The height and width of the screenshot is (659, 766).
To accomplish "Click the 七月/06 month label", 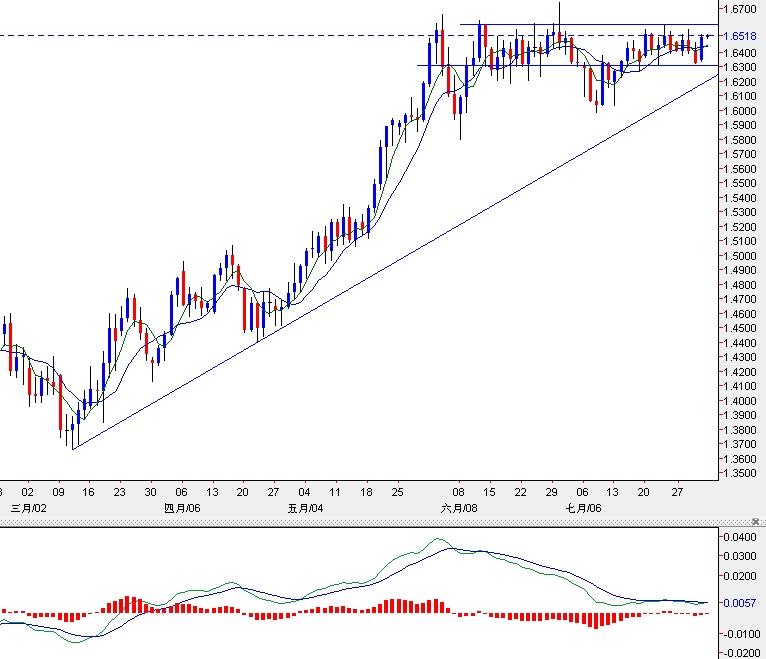I will click(583, 509).
